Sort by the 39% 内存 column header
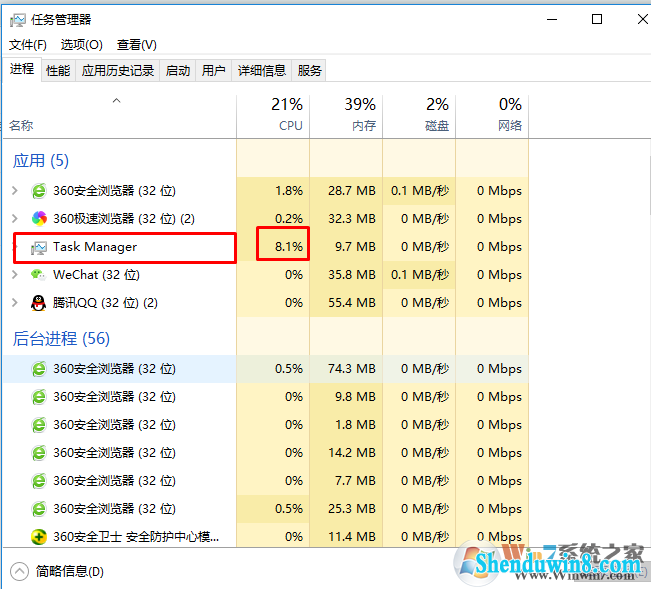Viewport: 651px width, 589px height. click(346, 116)
